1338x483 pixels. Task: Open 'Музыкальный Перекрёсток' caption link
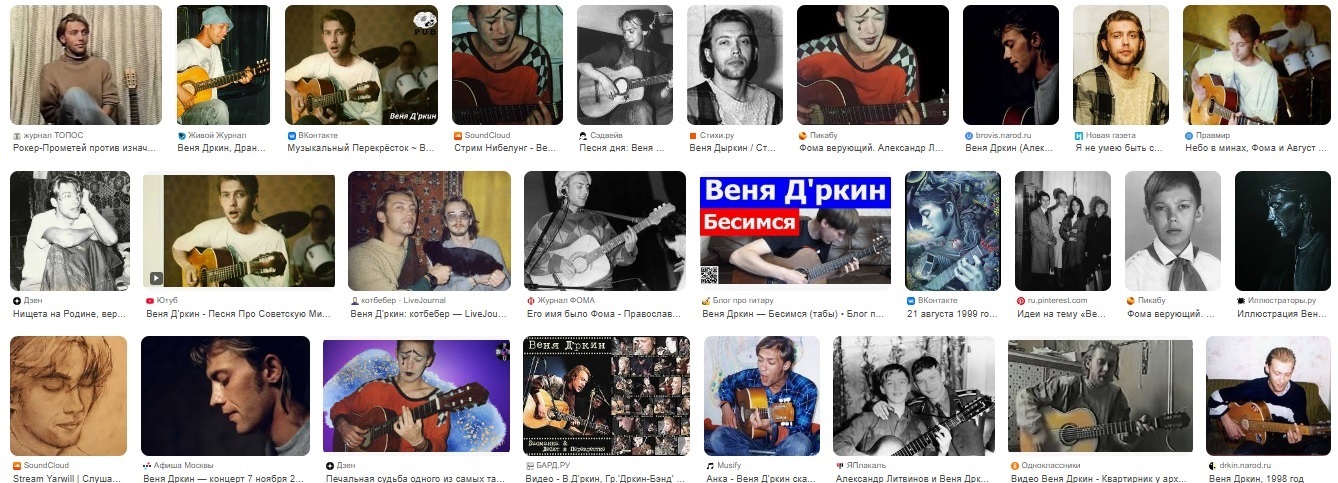point(361,148)
